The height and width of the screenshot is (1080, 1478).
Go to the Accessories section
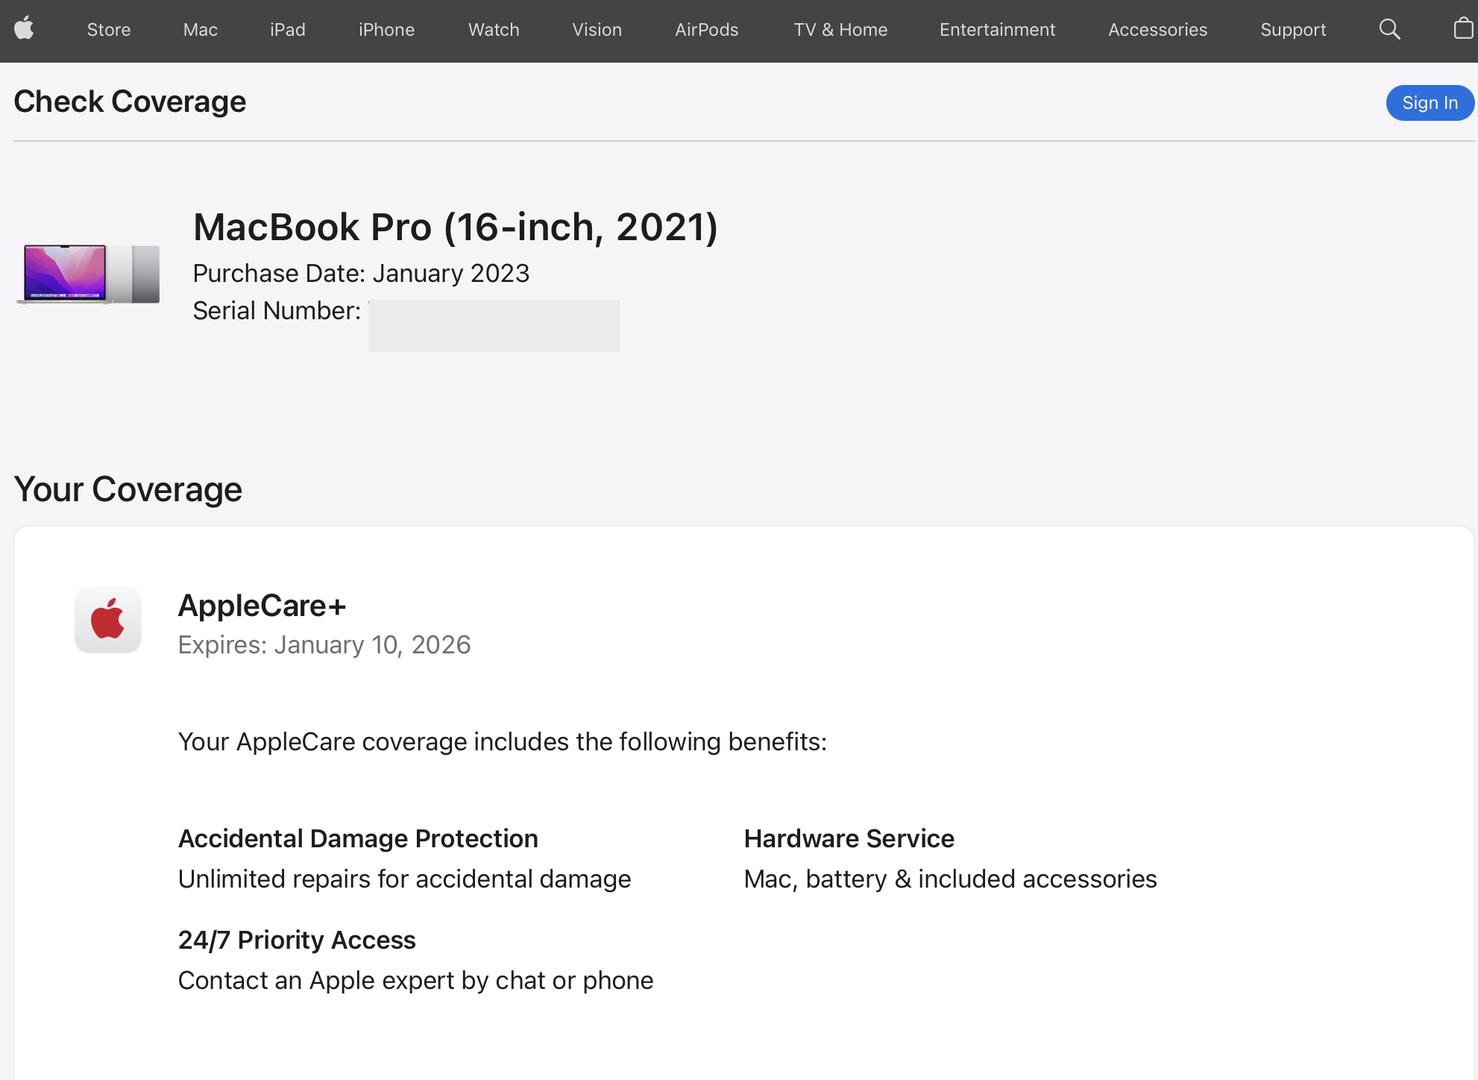pos(1157,30)
